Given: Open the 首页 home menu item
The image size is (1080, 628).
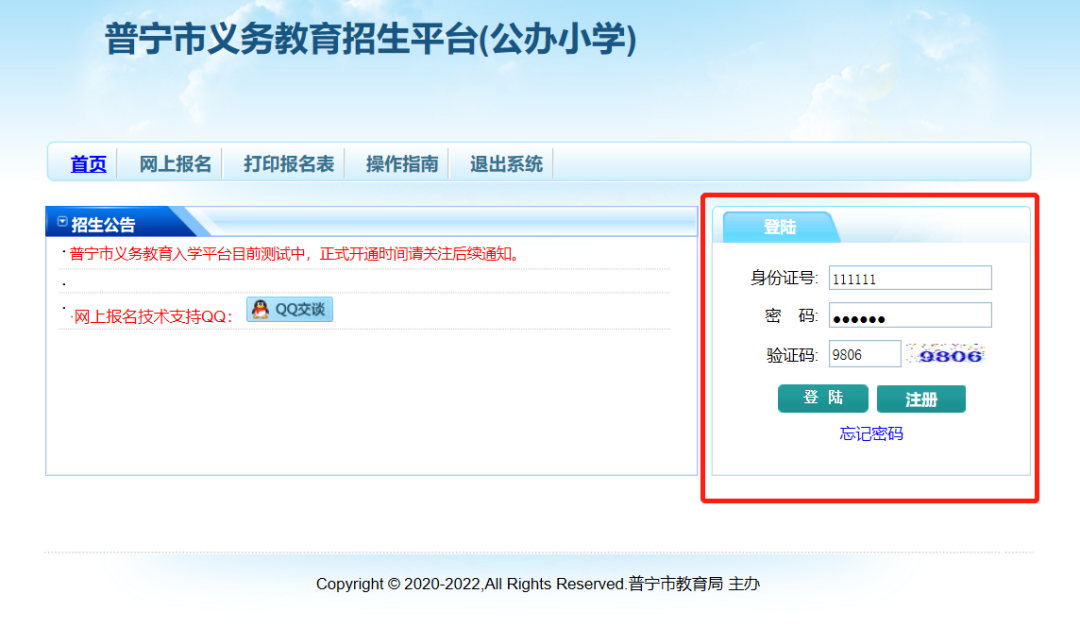Looking at the screenshot, I should click(x=88, y=164).
